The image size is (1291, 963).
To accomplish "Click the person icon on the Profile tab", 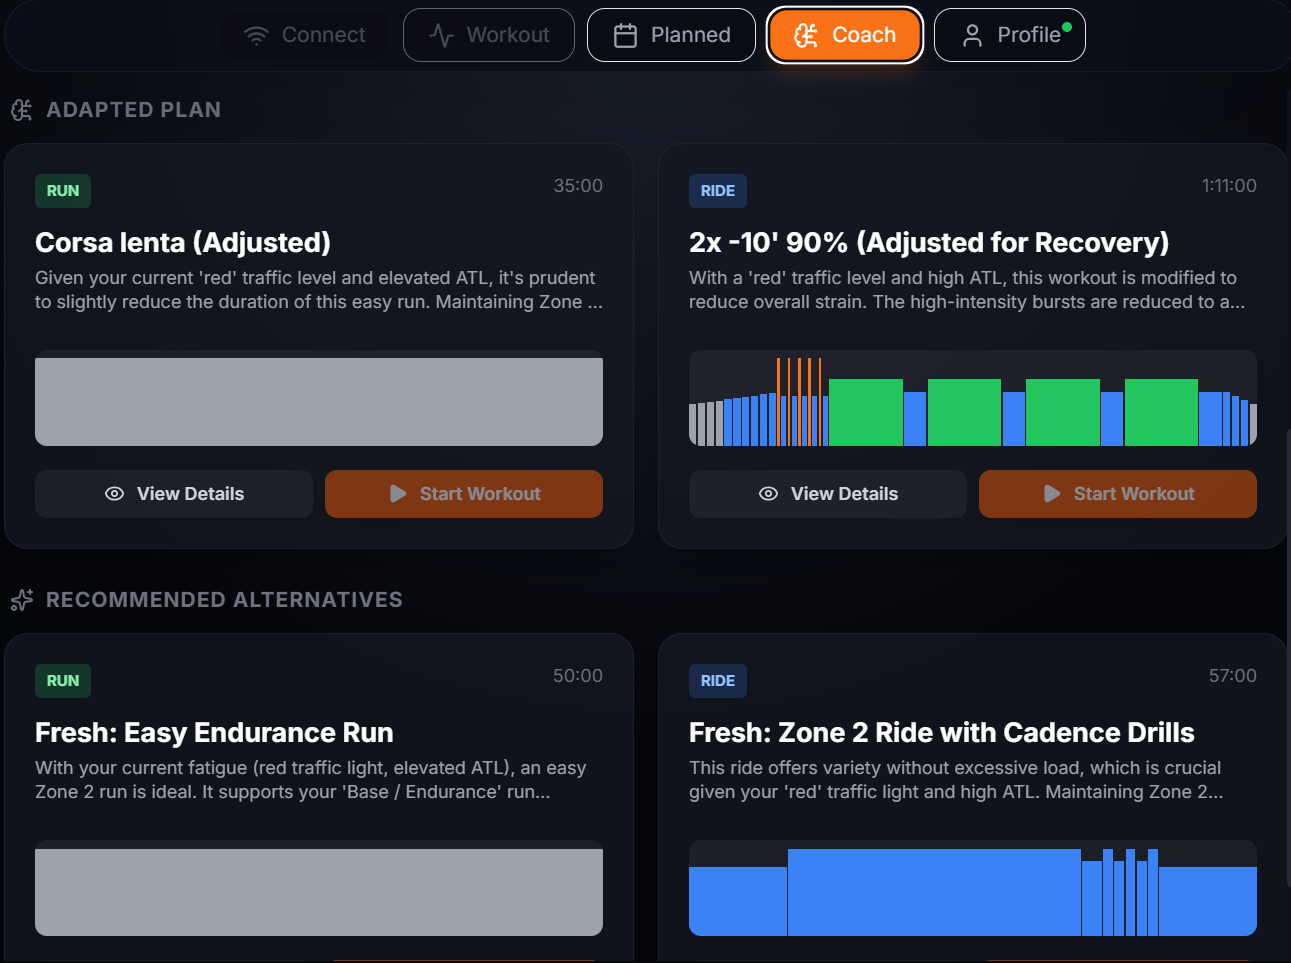I will pyautogui.click(x=971, y=35).
